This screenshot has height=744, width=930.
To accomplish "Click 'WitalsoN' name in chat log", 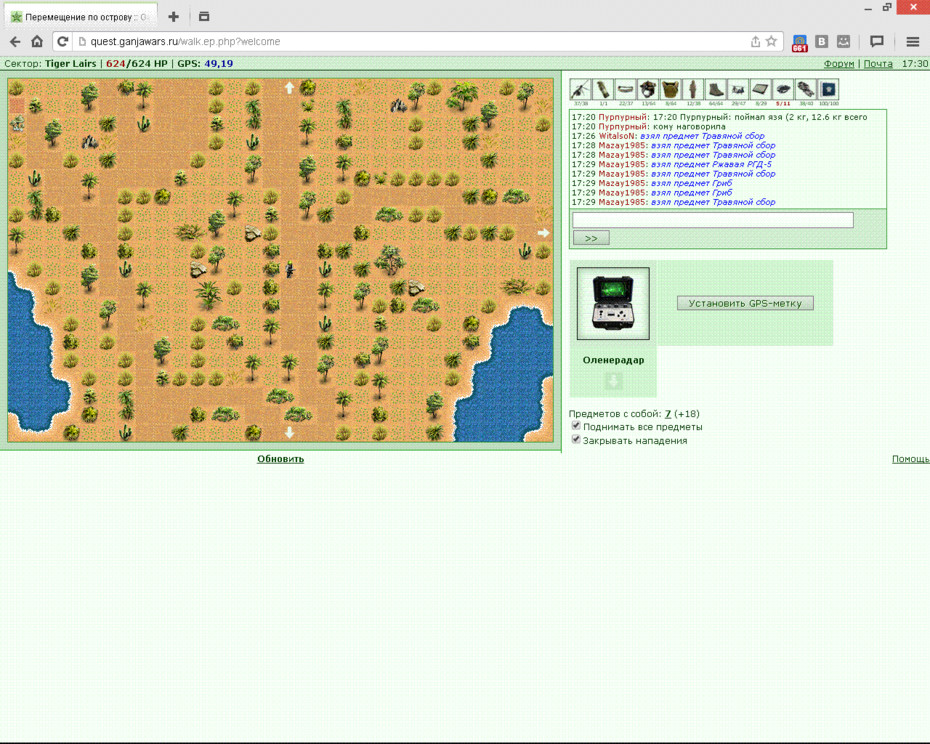I will coord(617,136).
